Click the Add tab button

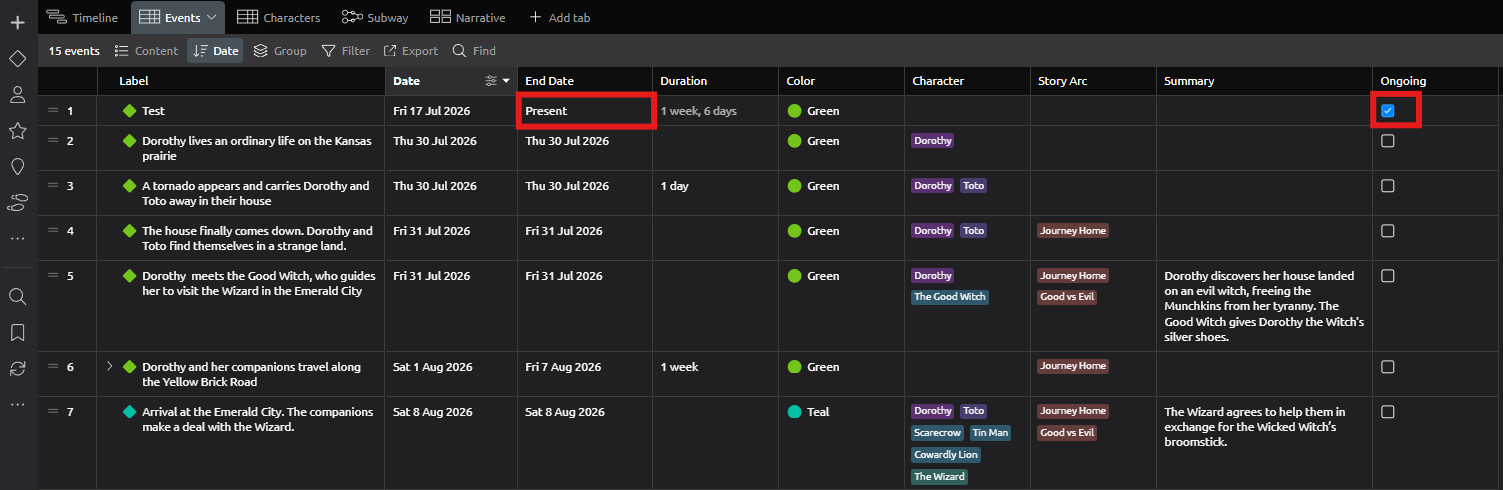click(559, 17)
